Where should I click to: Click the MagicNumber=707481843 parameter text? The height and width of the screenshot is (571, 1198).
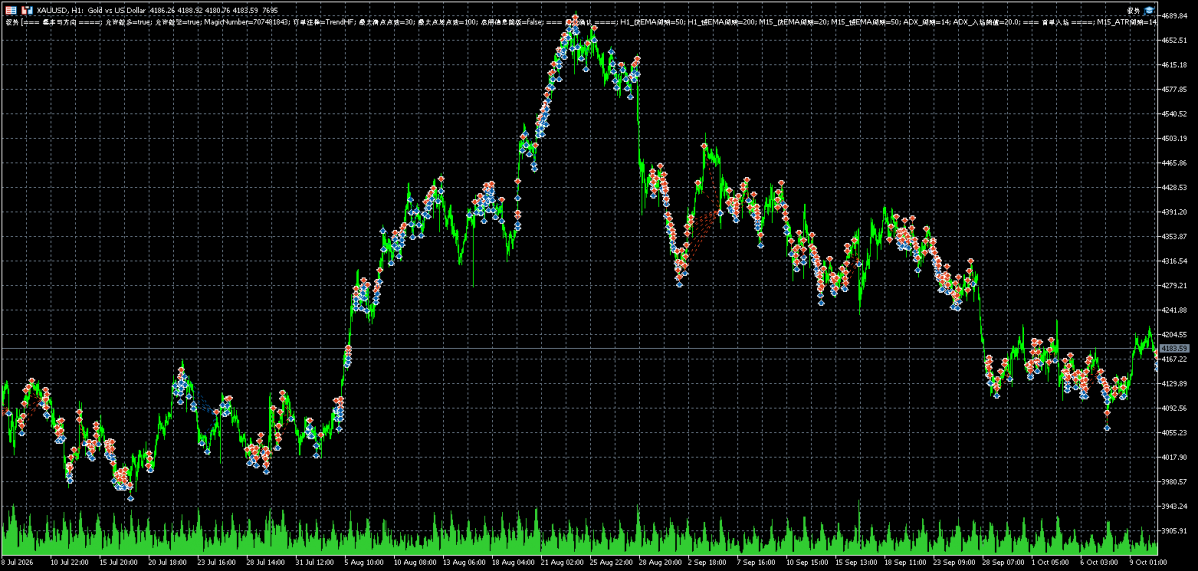tap(247, 22)
